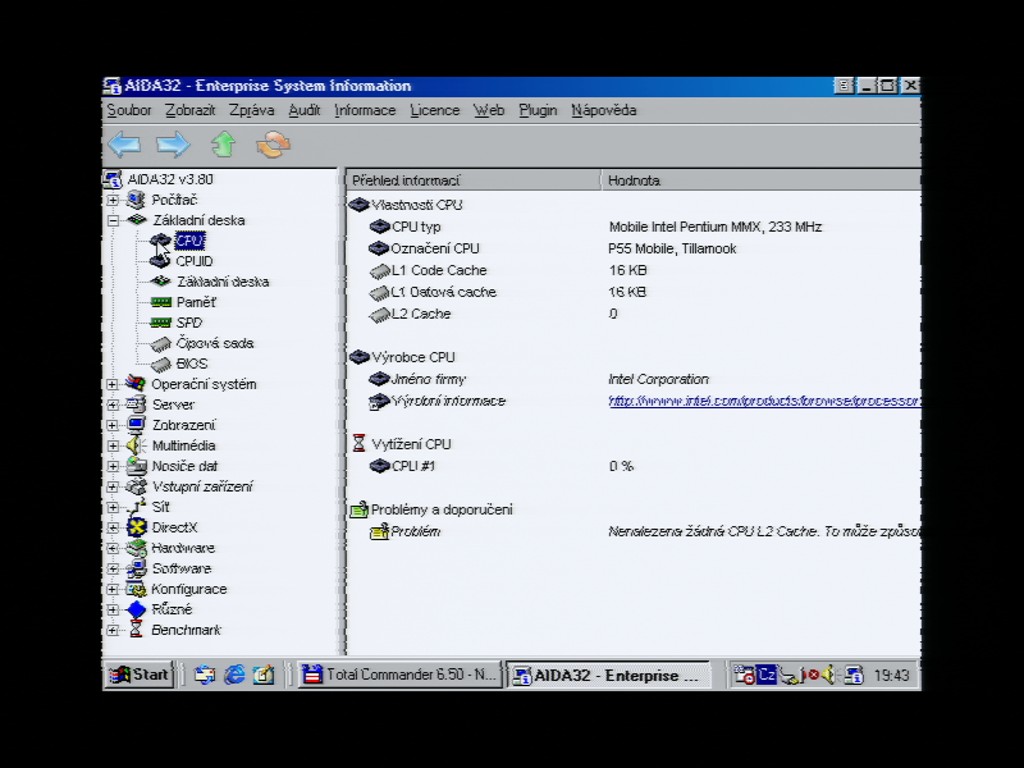The image size is (1024, 768).
Task: Open the Informace menu
Action: pos(365,110)
